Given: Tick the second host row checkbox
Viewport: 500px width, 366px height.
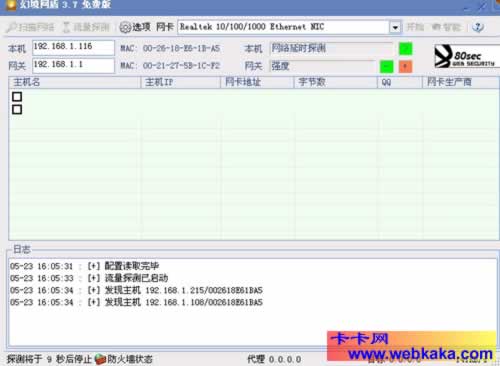Looking at the screenshot, I should point(17,109).
